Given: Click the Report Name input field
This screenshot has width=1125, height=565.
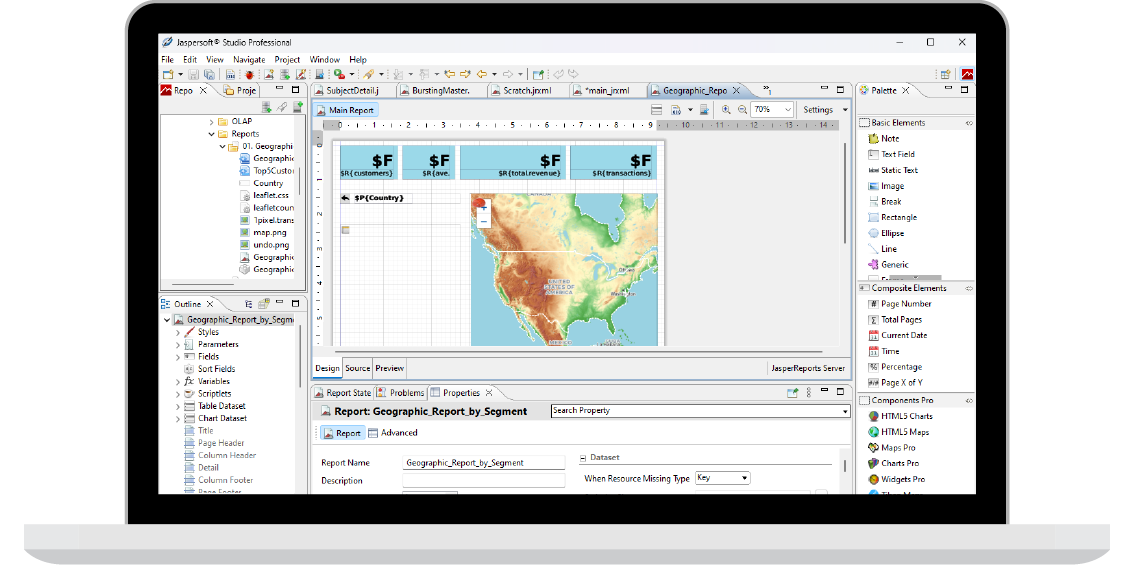Looking at the screenshot, I should 484,463.
